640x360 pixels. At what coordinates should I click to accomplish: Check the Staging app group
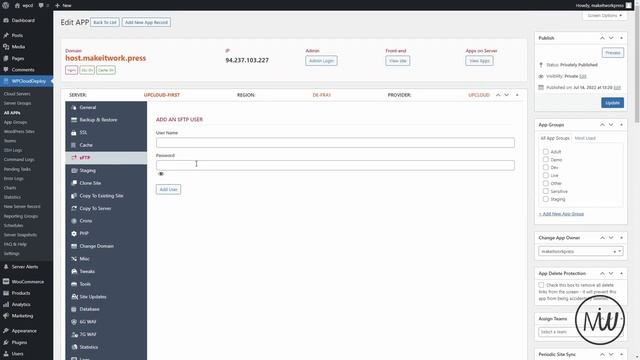(546, 199)
